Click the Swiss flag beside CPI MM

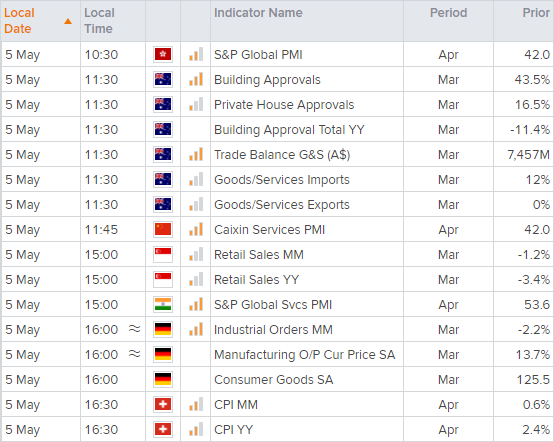163,404
